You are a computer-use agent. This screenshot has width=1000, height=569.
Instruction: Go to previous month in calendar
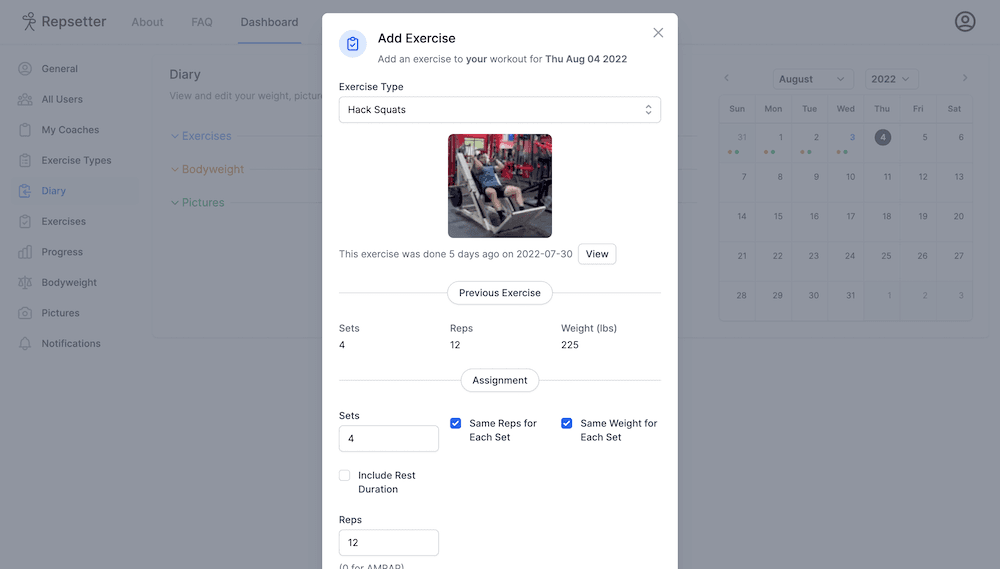tap(726, 78)
